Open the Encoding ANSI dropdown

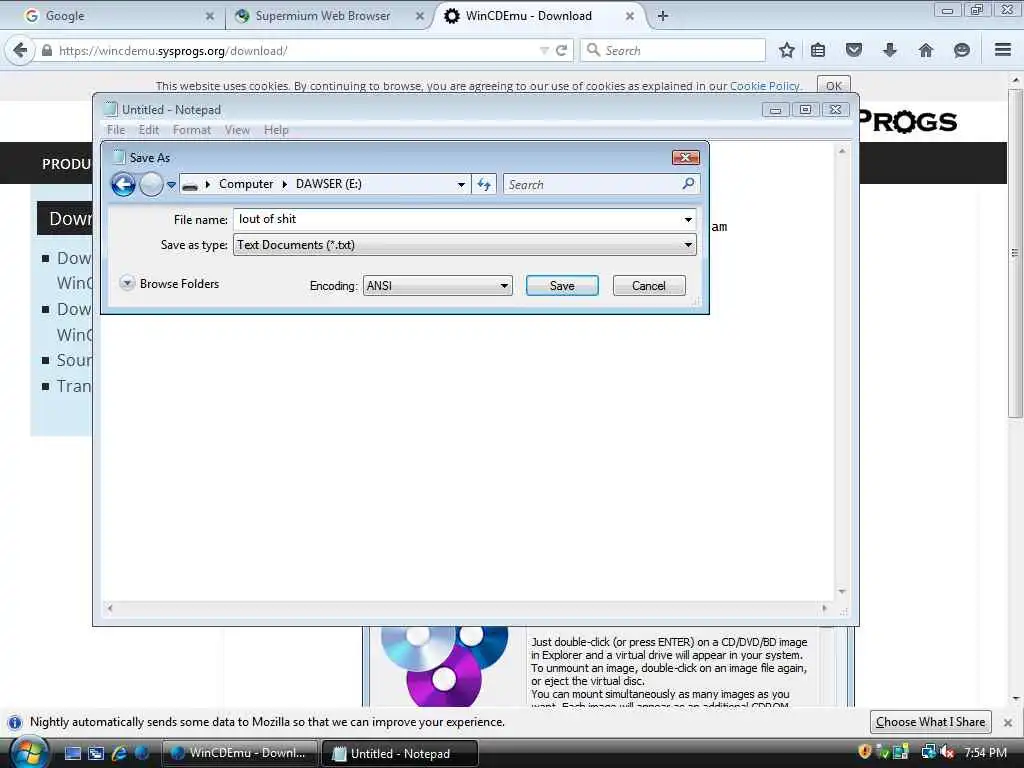(x=438, y=285)
